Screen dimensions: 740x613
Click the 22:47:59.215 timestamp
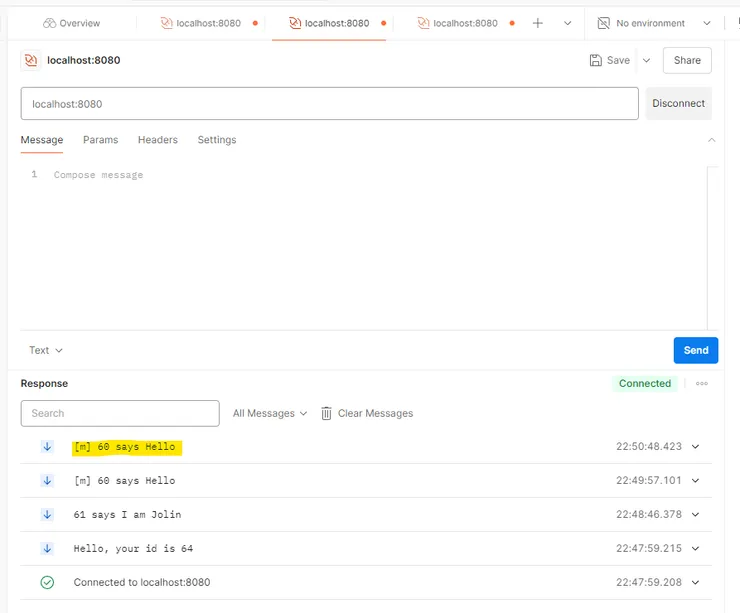[648, 548]
